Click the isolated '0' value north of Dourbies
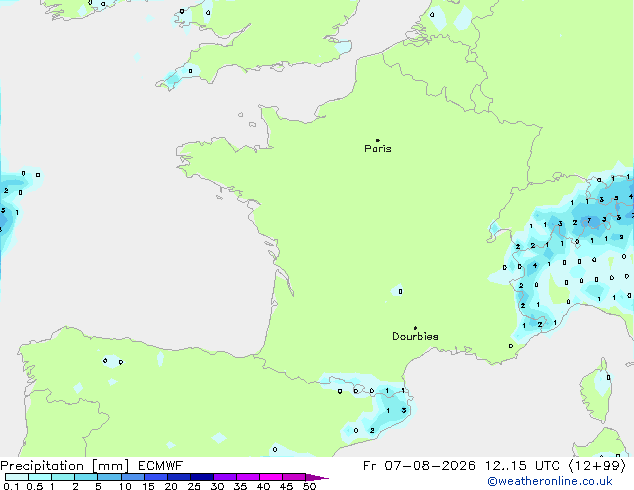634x490 pixels. coord(400,291)
